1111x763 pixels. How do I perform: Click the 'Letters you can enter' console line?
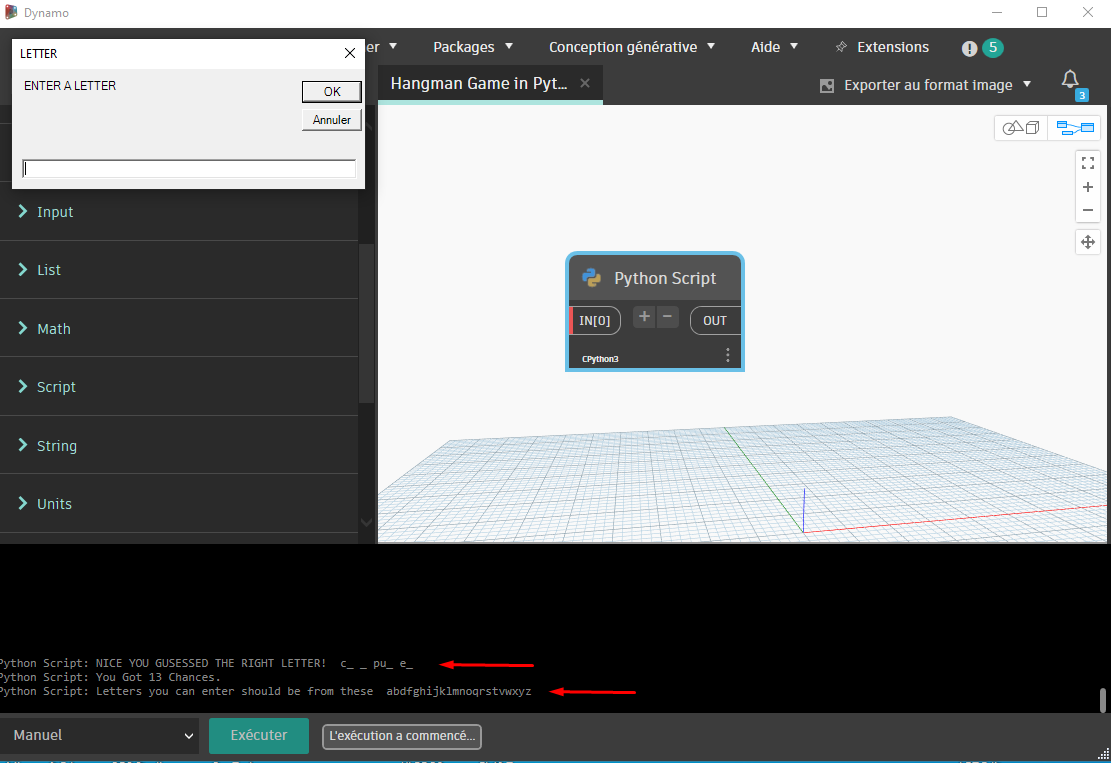[x=266, y=691]
